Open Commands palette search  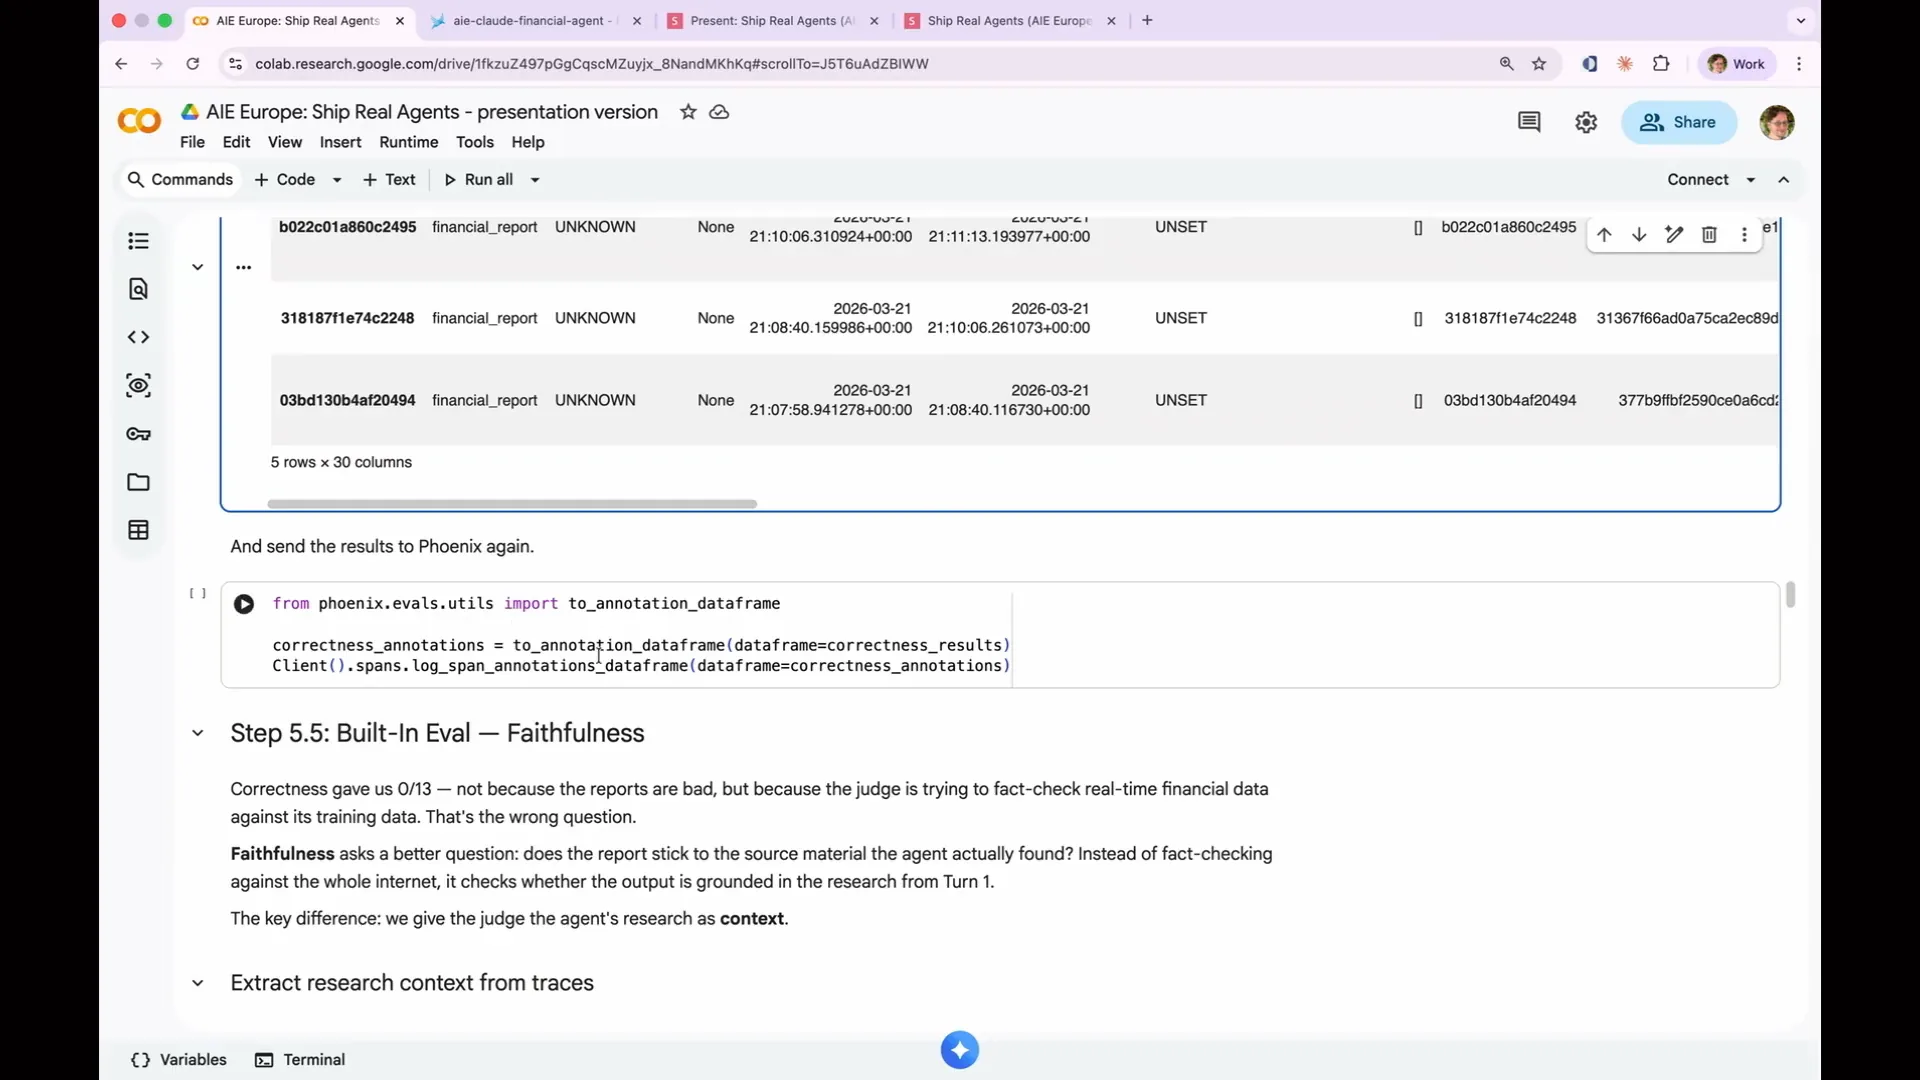(x=181, y=180)
